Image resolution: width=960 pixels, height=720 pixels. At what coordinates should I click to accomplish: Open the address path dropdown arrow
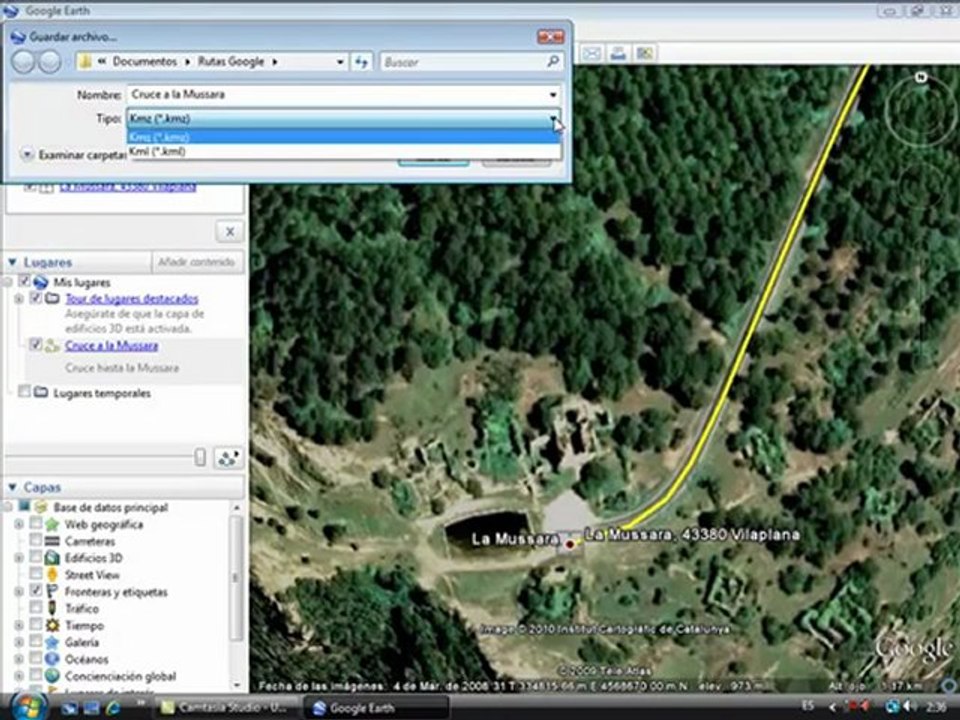pyautogui.click(x=340, y=62)
